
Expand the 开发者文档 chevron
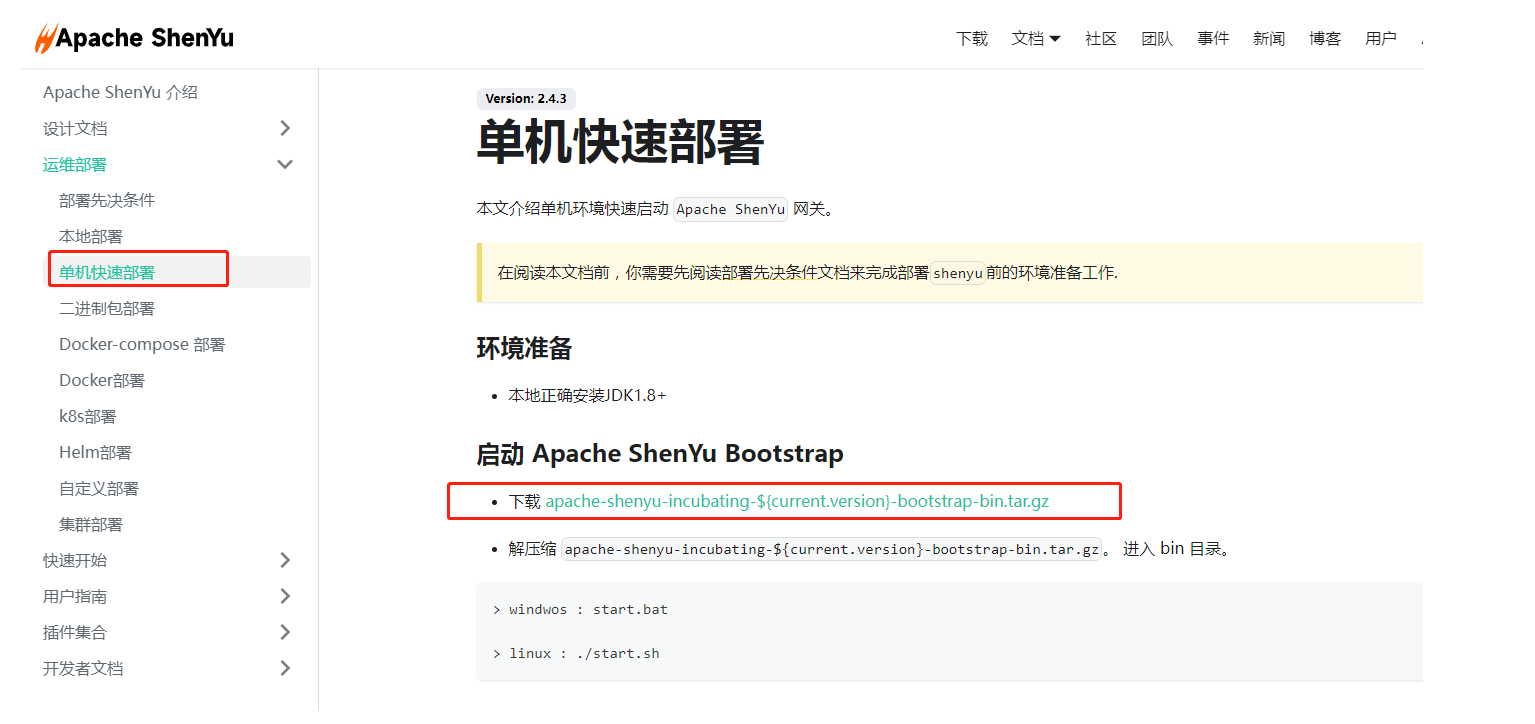coord(285,668)
